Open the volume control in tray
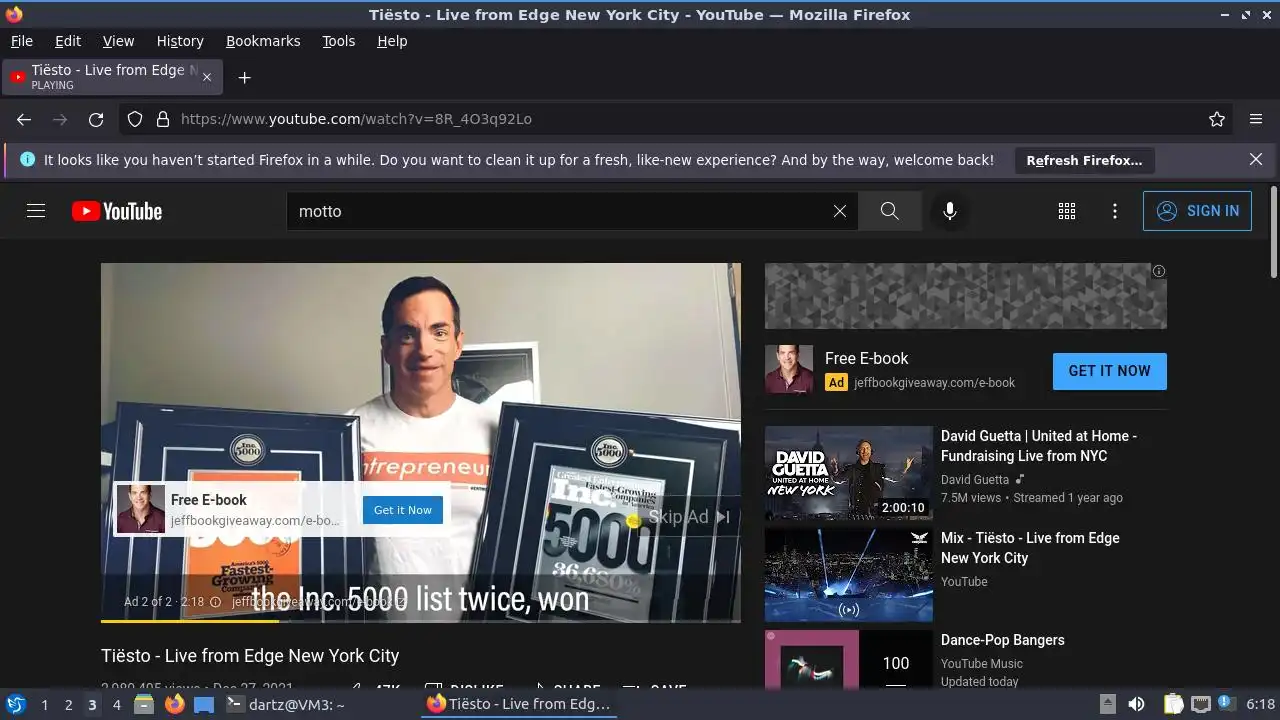1280x720 pixels. pos(1136,704)
